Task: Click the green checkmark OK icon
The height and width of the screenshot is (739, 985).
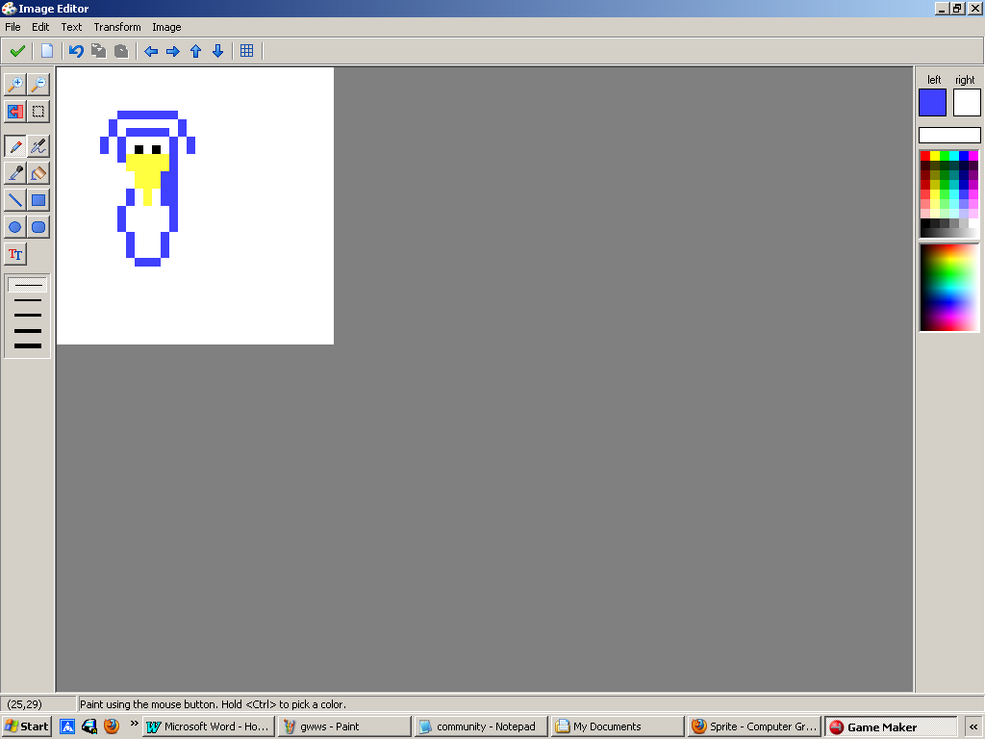Action: tap(18, 51)
